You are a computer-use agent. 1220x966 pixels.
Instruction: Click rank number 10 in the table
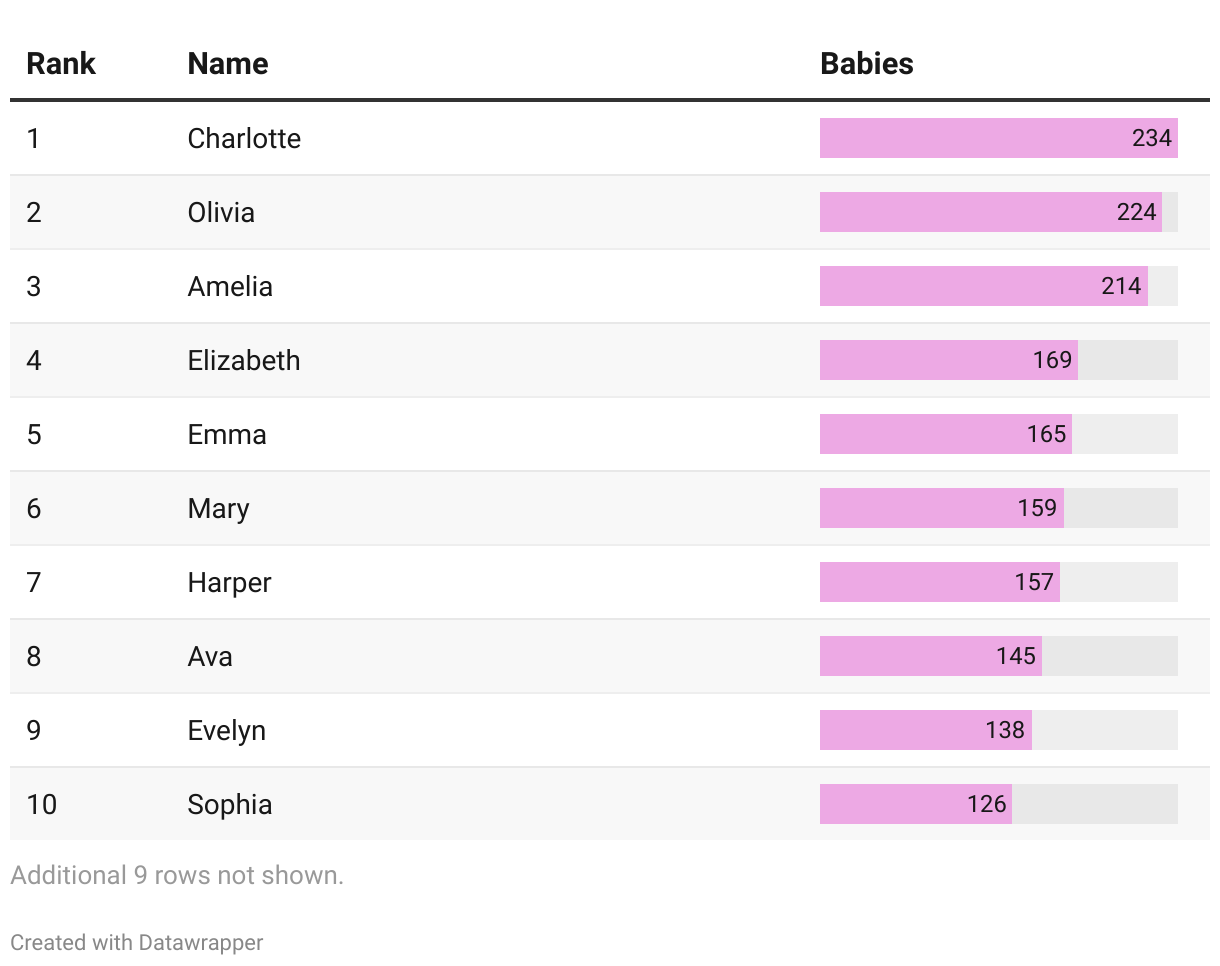42,804
